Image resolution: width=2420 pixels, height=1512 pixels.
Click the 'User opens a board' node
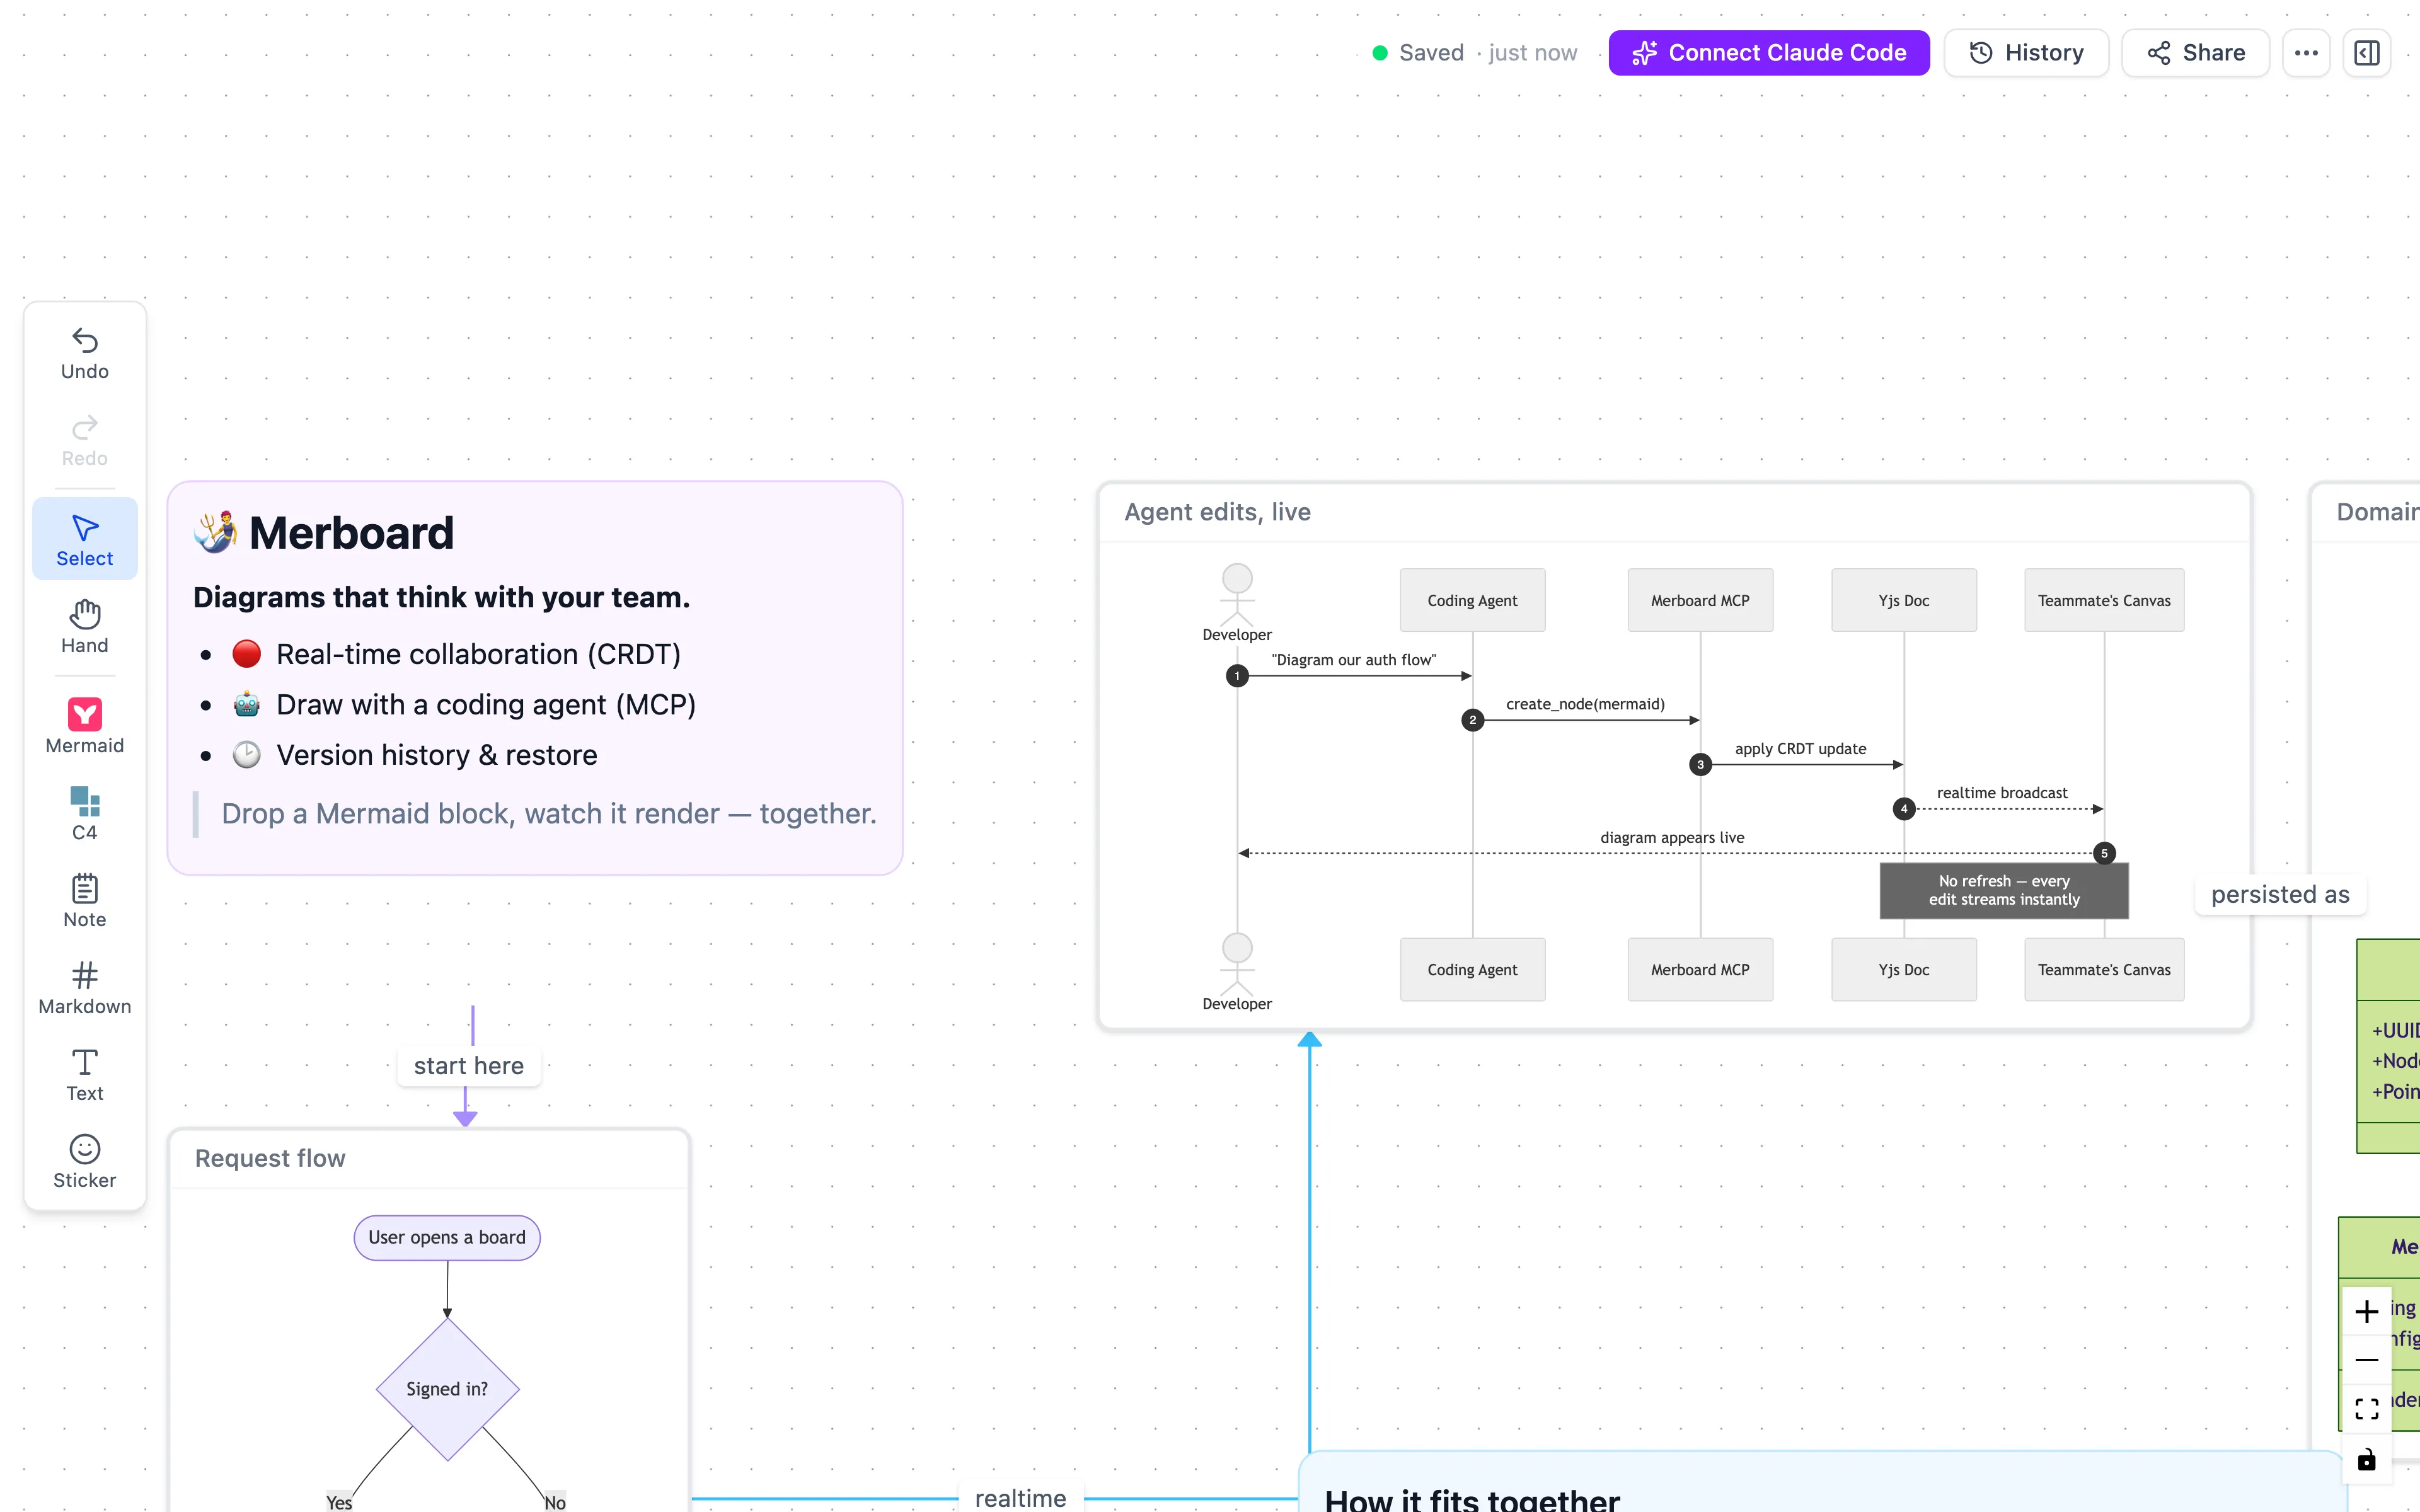(x=447, y=1238)
